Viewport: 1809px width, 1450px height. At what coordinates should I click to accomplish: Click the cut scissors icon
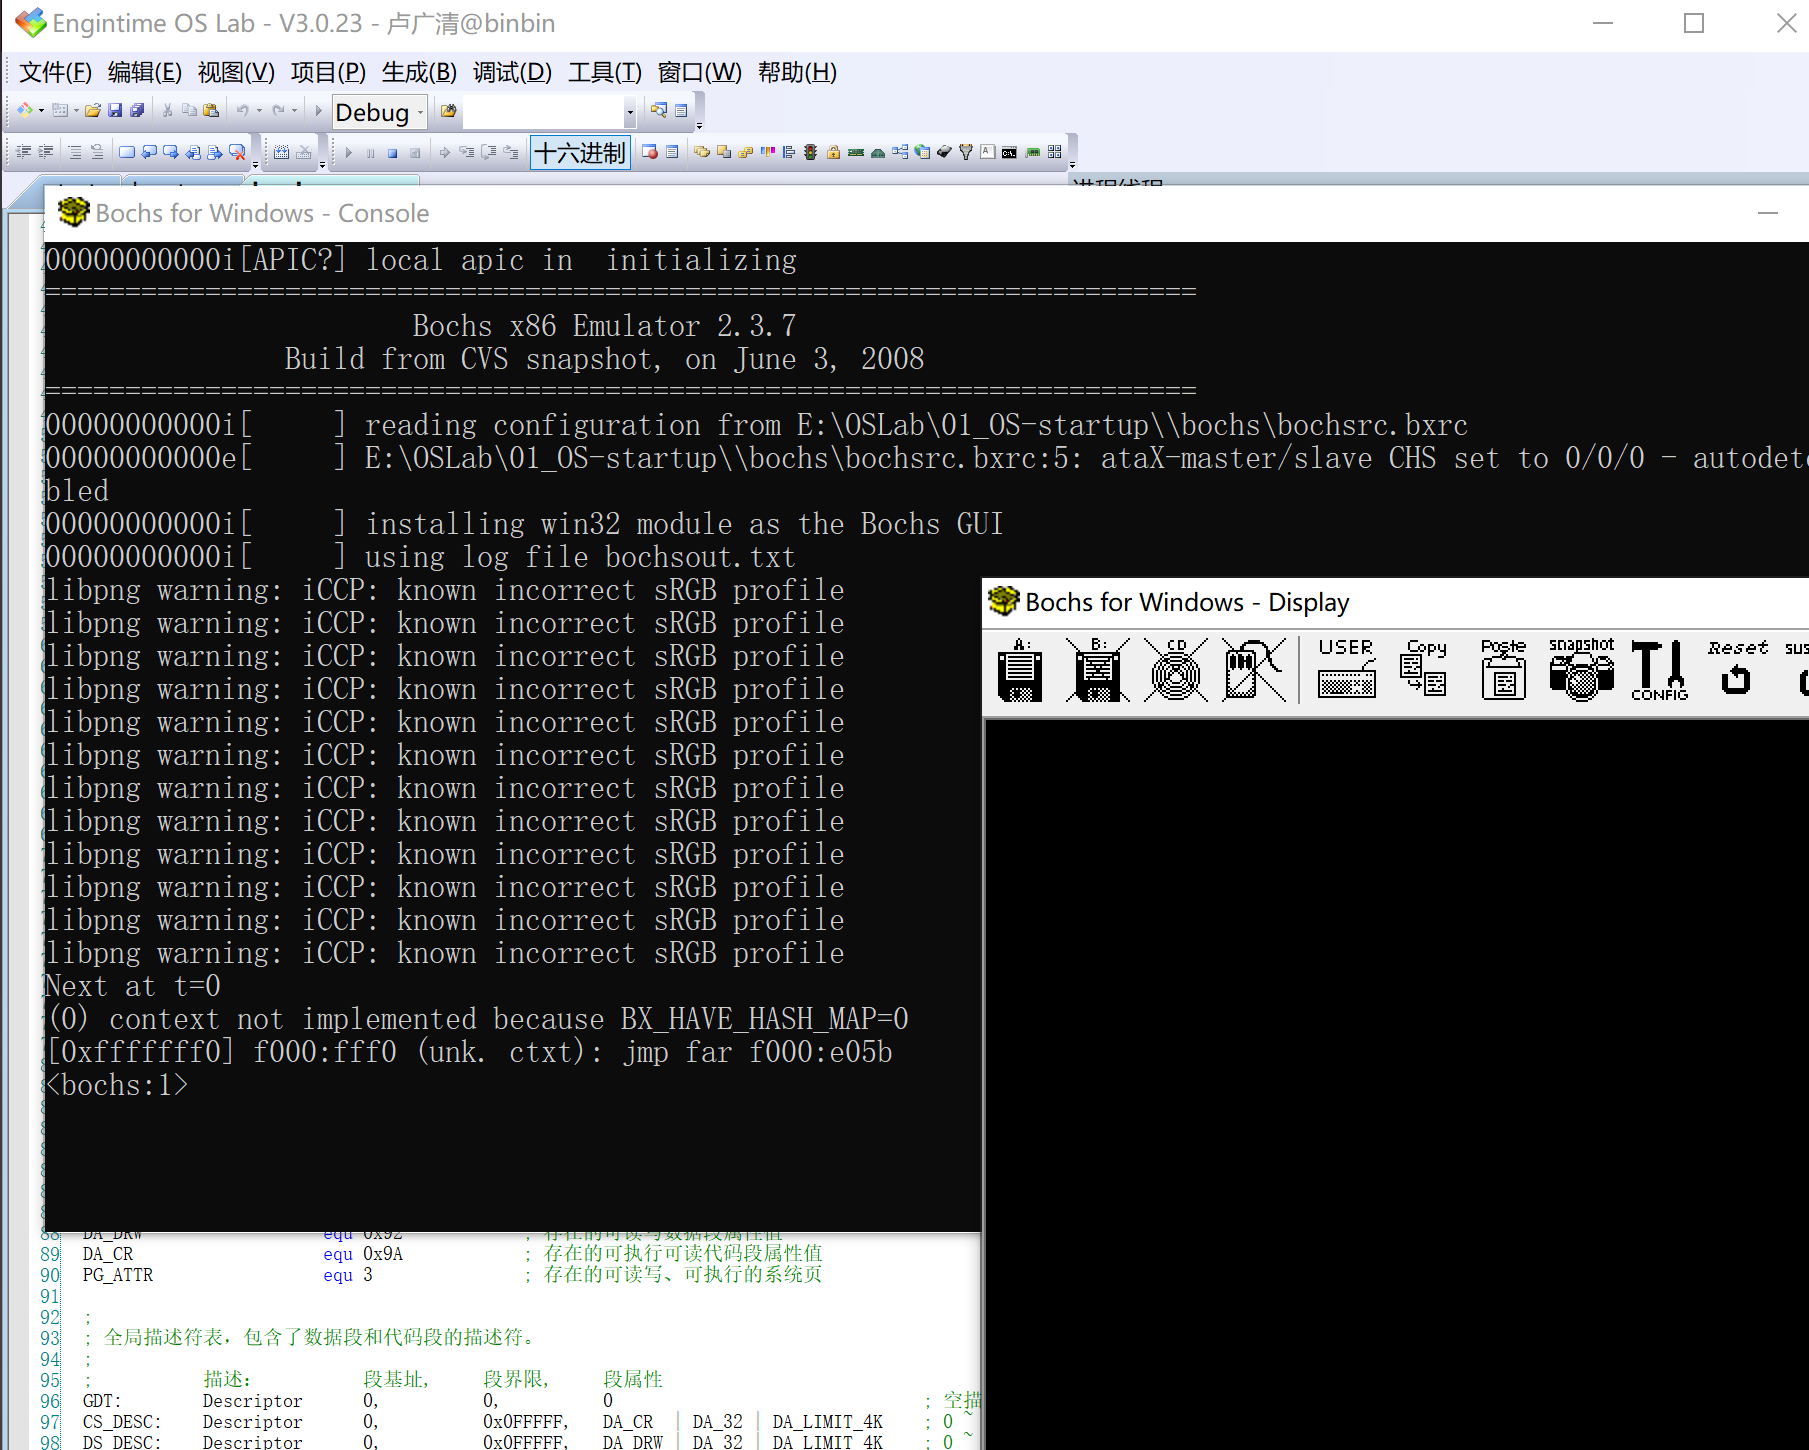(167, 111)
